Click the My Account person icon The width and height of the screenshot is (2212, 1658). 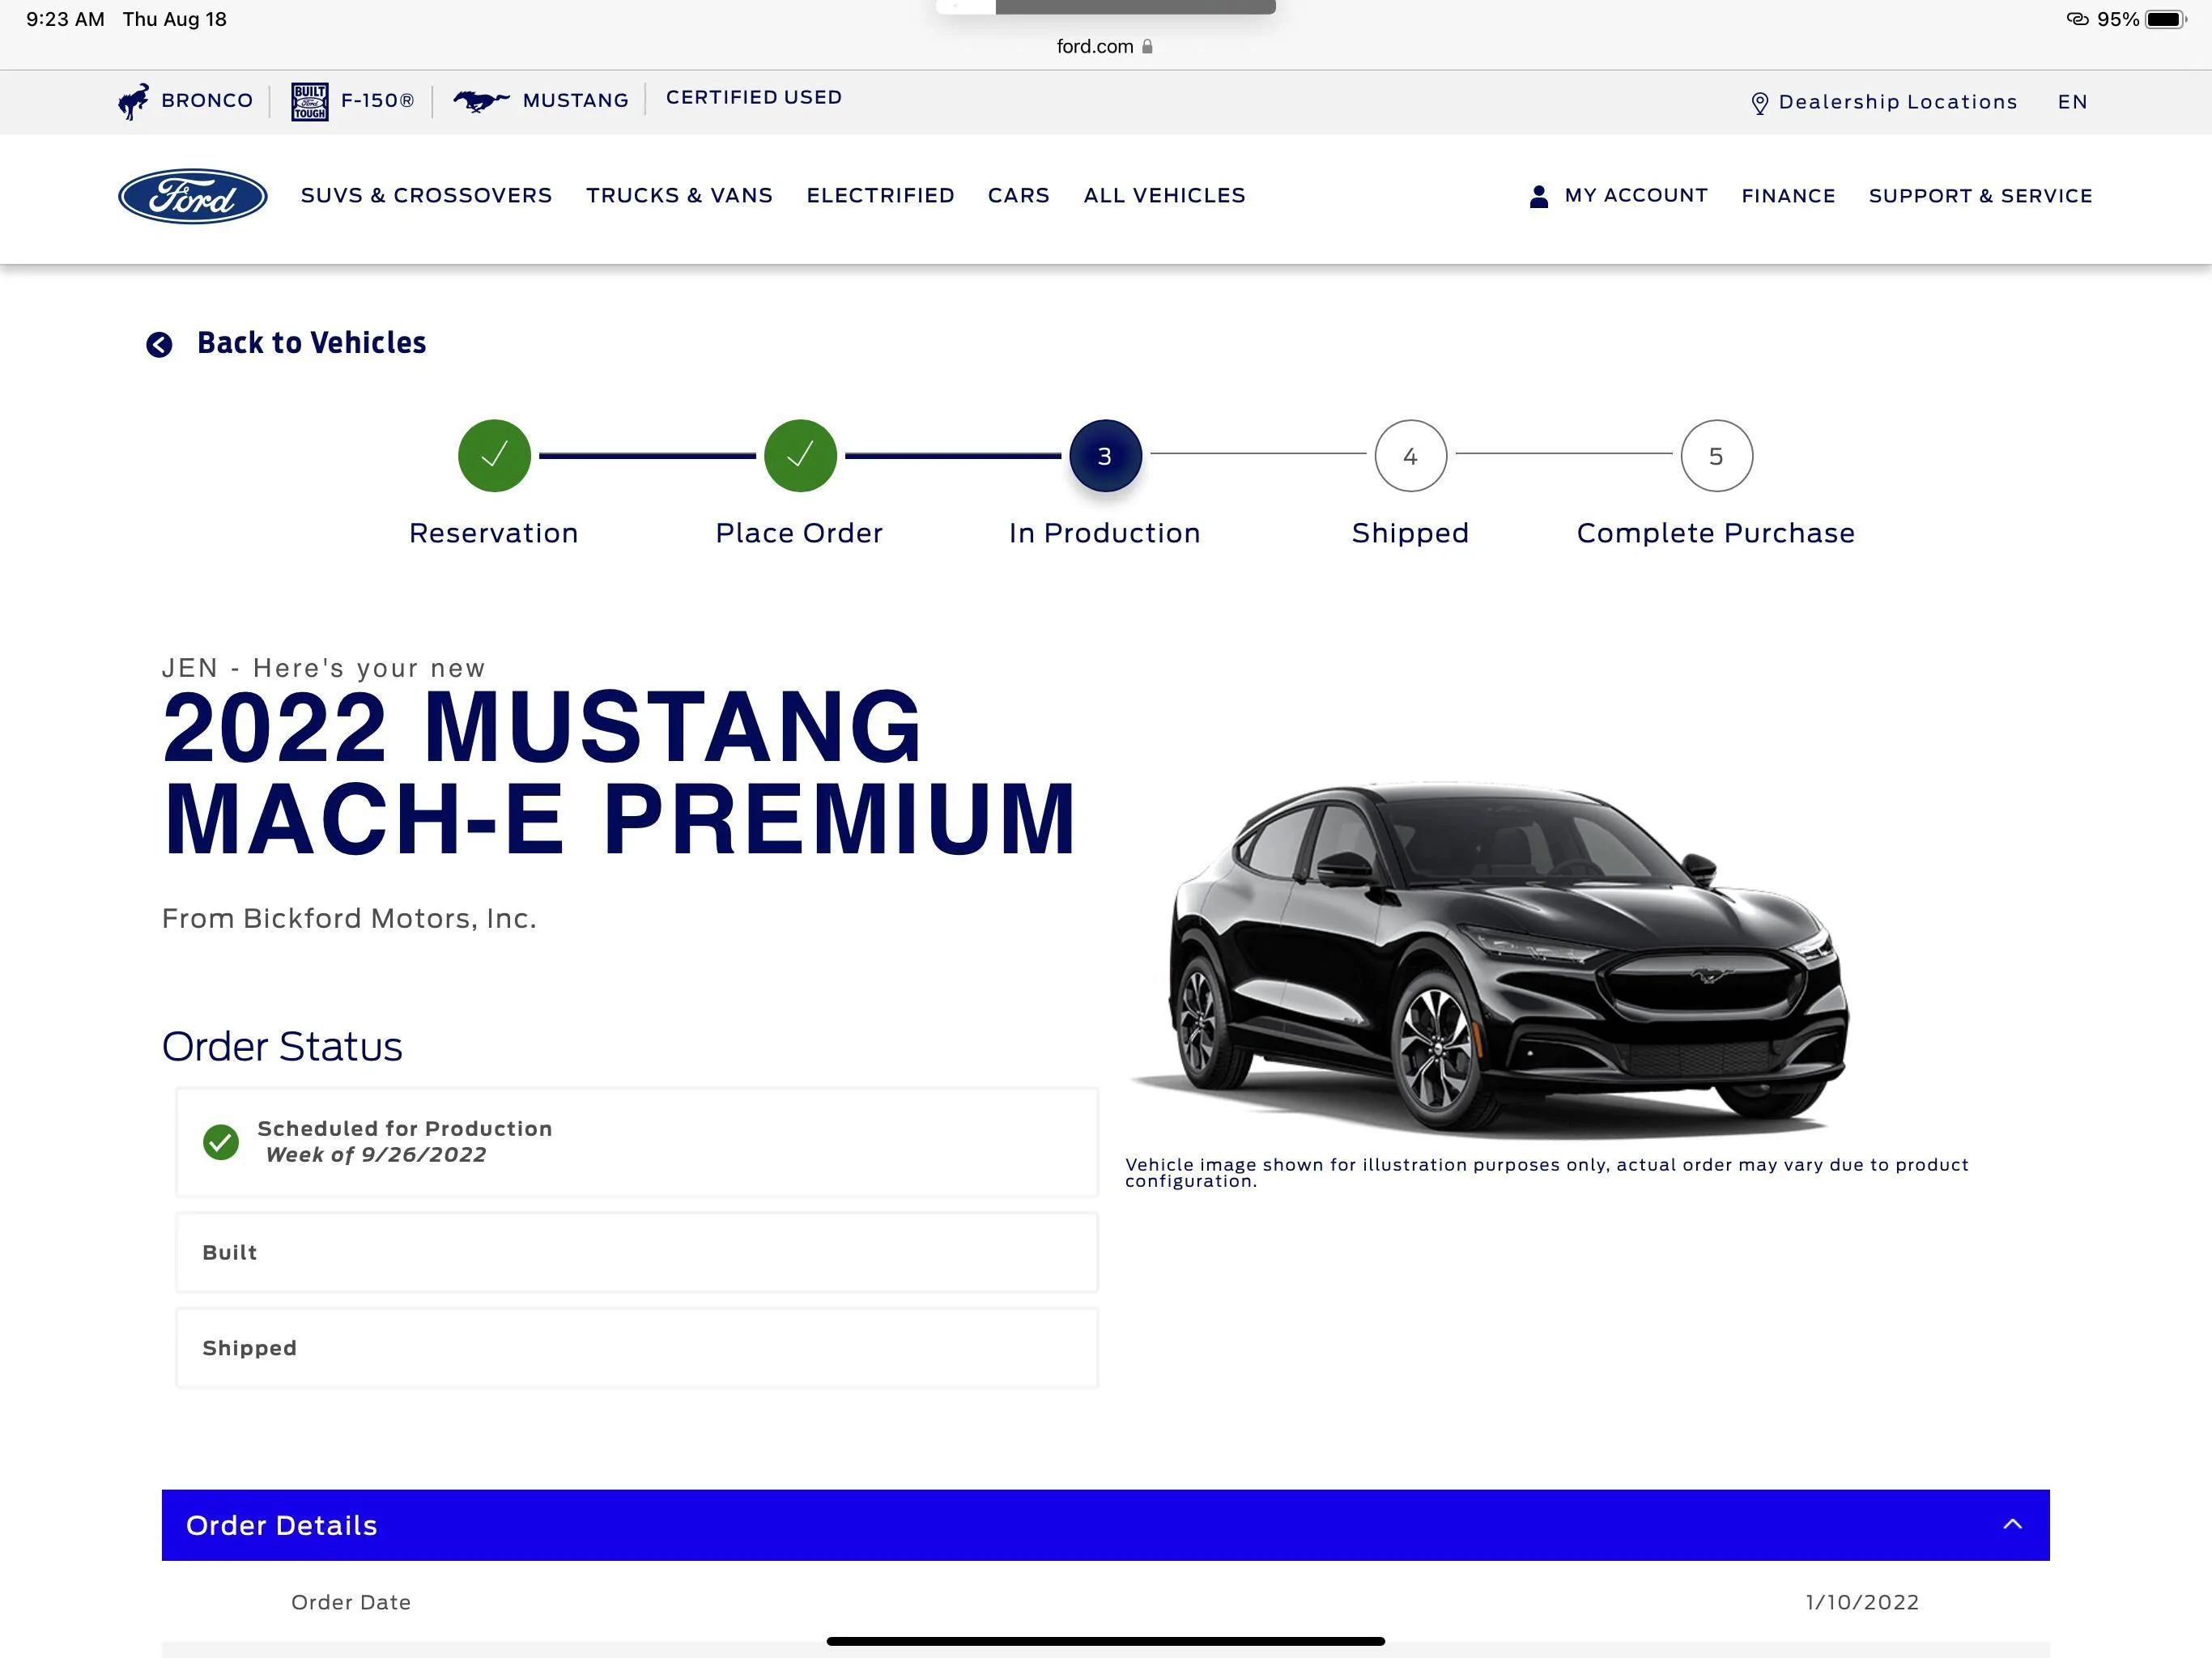click(1539, 196)
